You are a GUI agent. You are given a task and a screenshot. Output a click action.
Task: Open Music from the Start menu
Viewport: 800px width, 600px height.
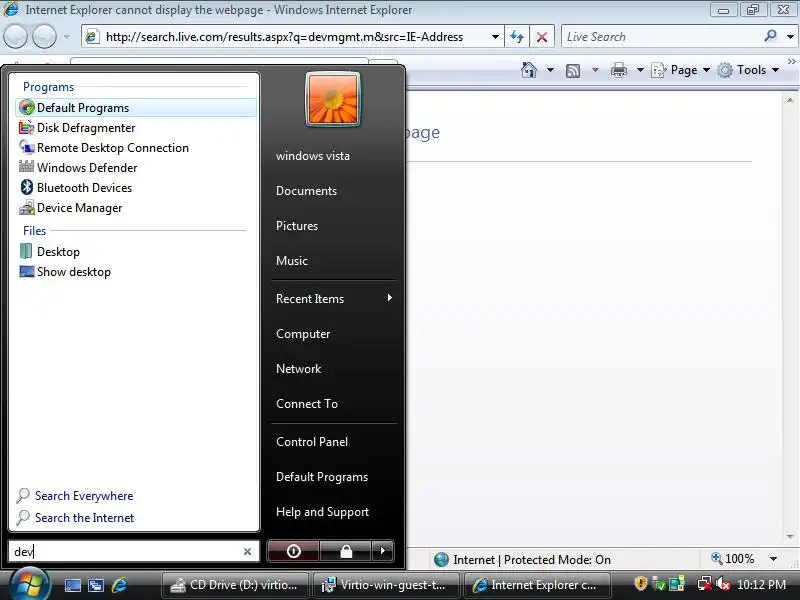(x=292, y=260)
